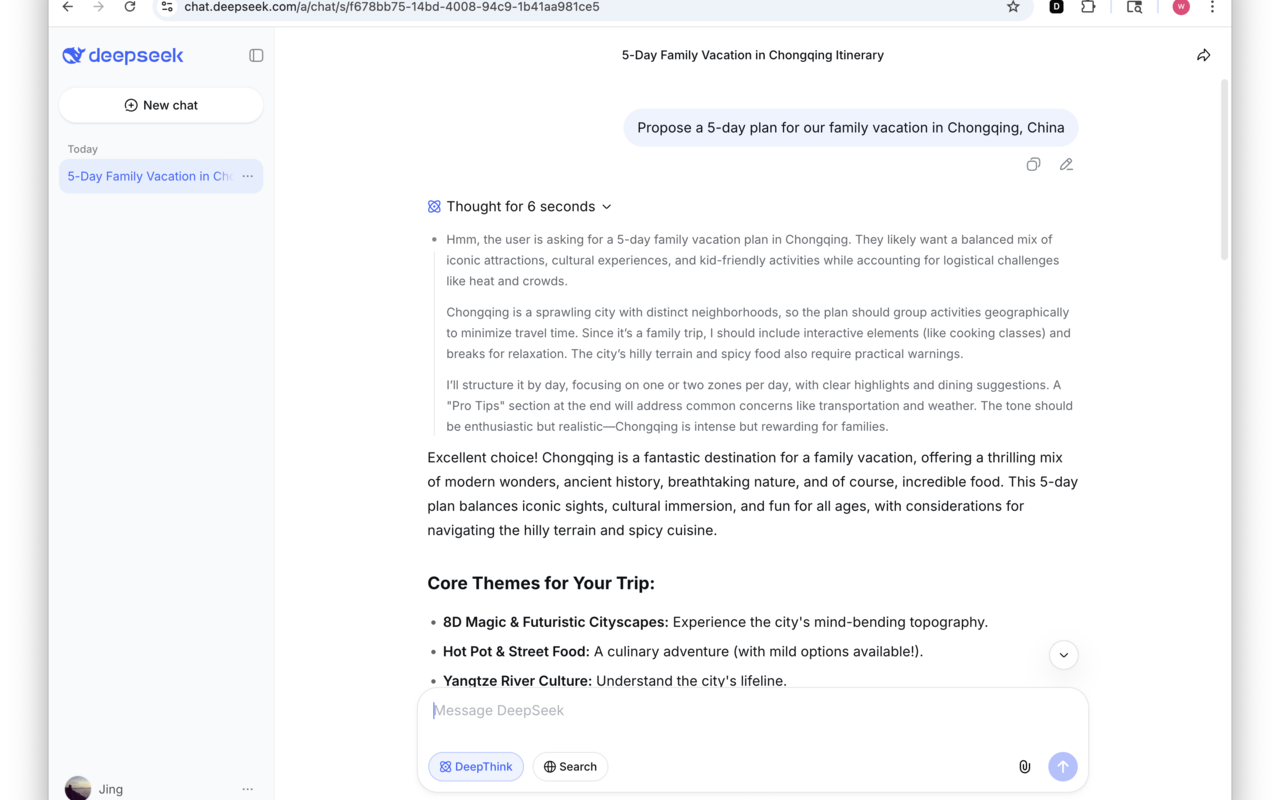Click the Message DeepSeek input field

752,711
